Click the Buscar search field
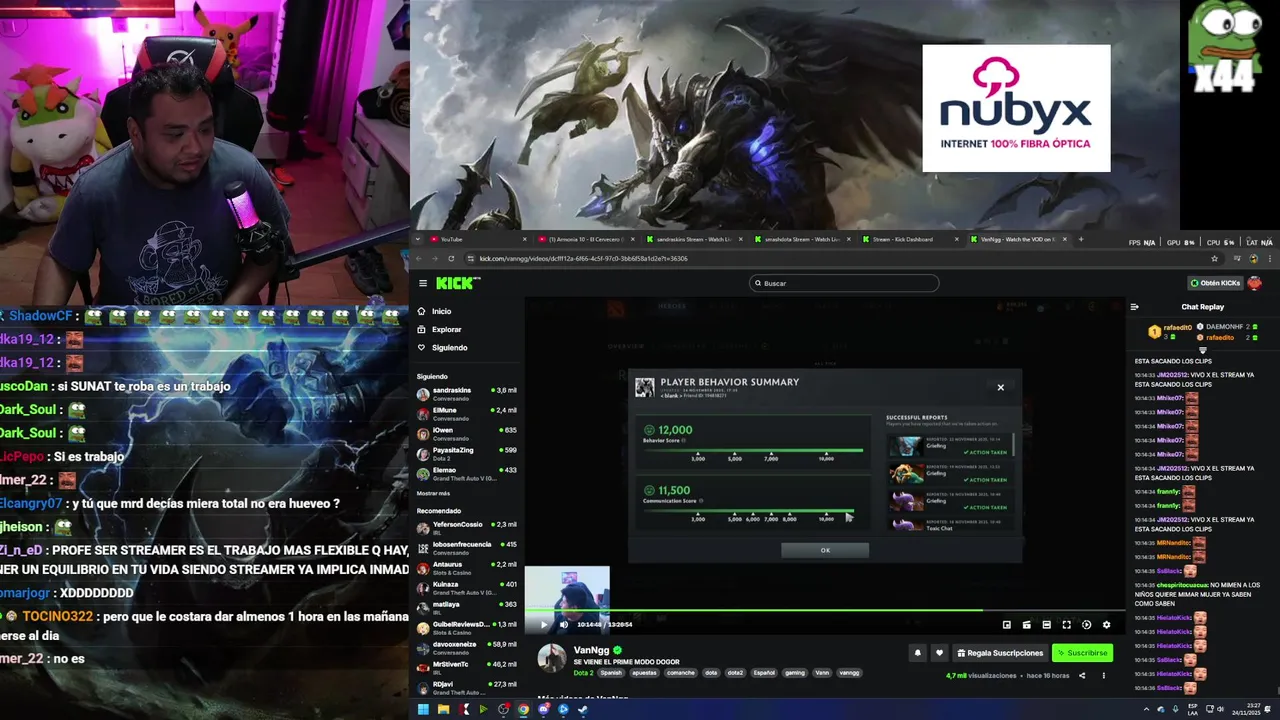This screenshot has width=1280, height=720. coord(844,283)
